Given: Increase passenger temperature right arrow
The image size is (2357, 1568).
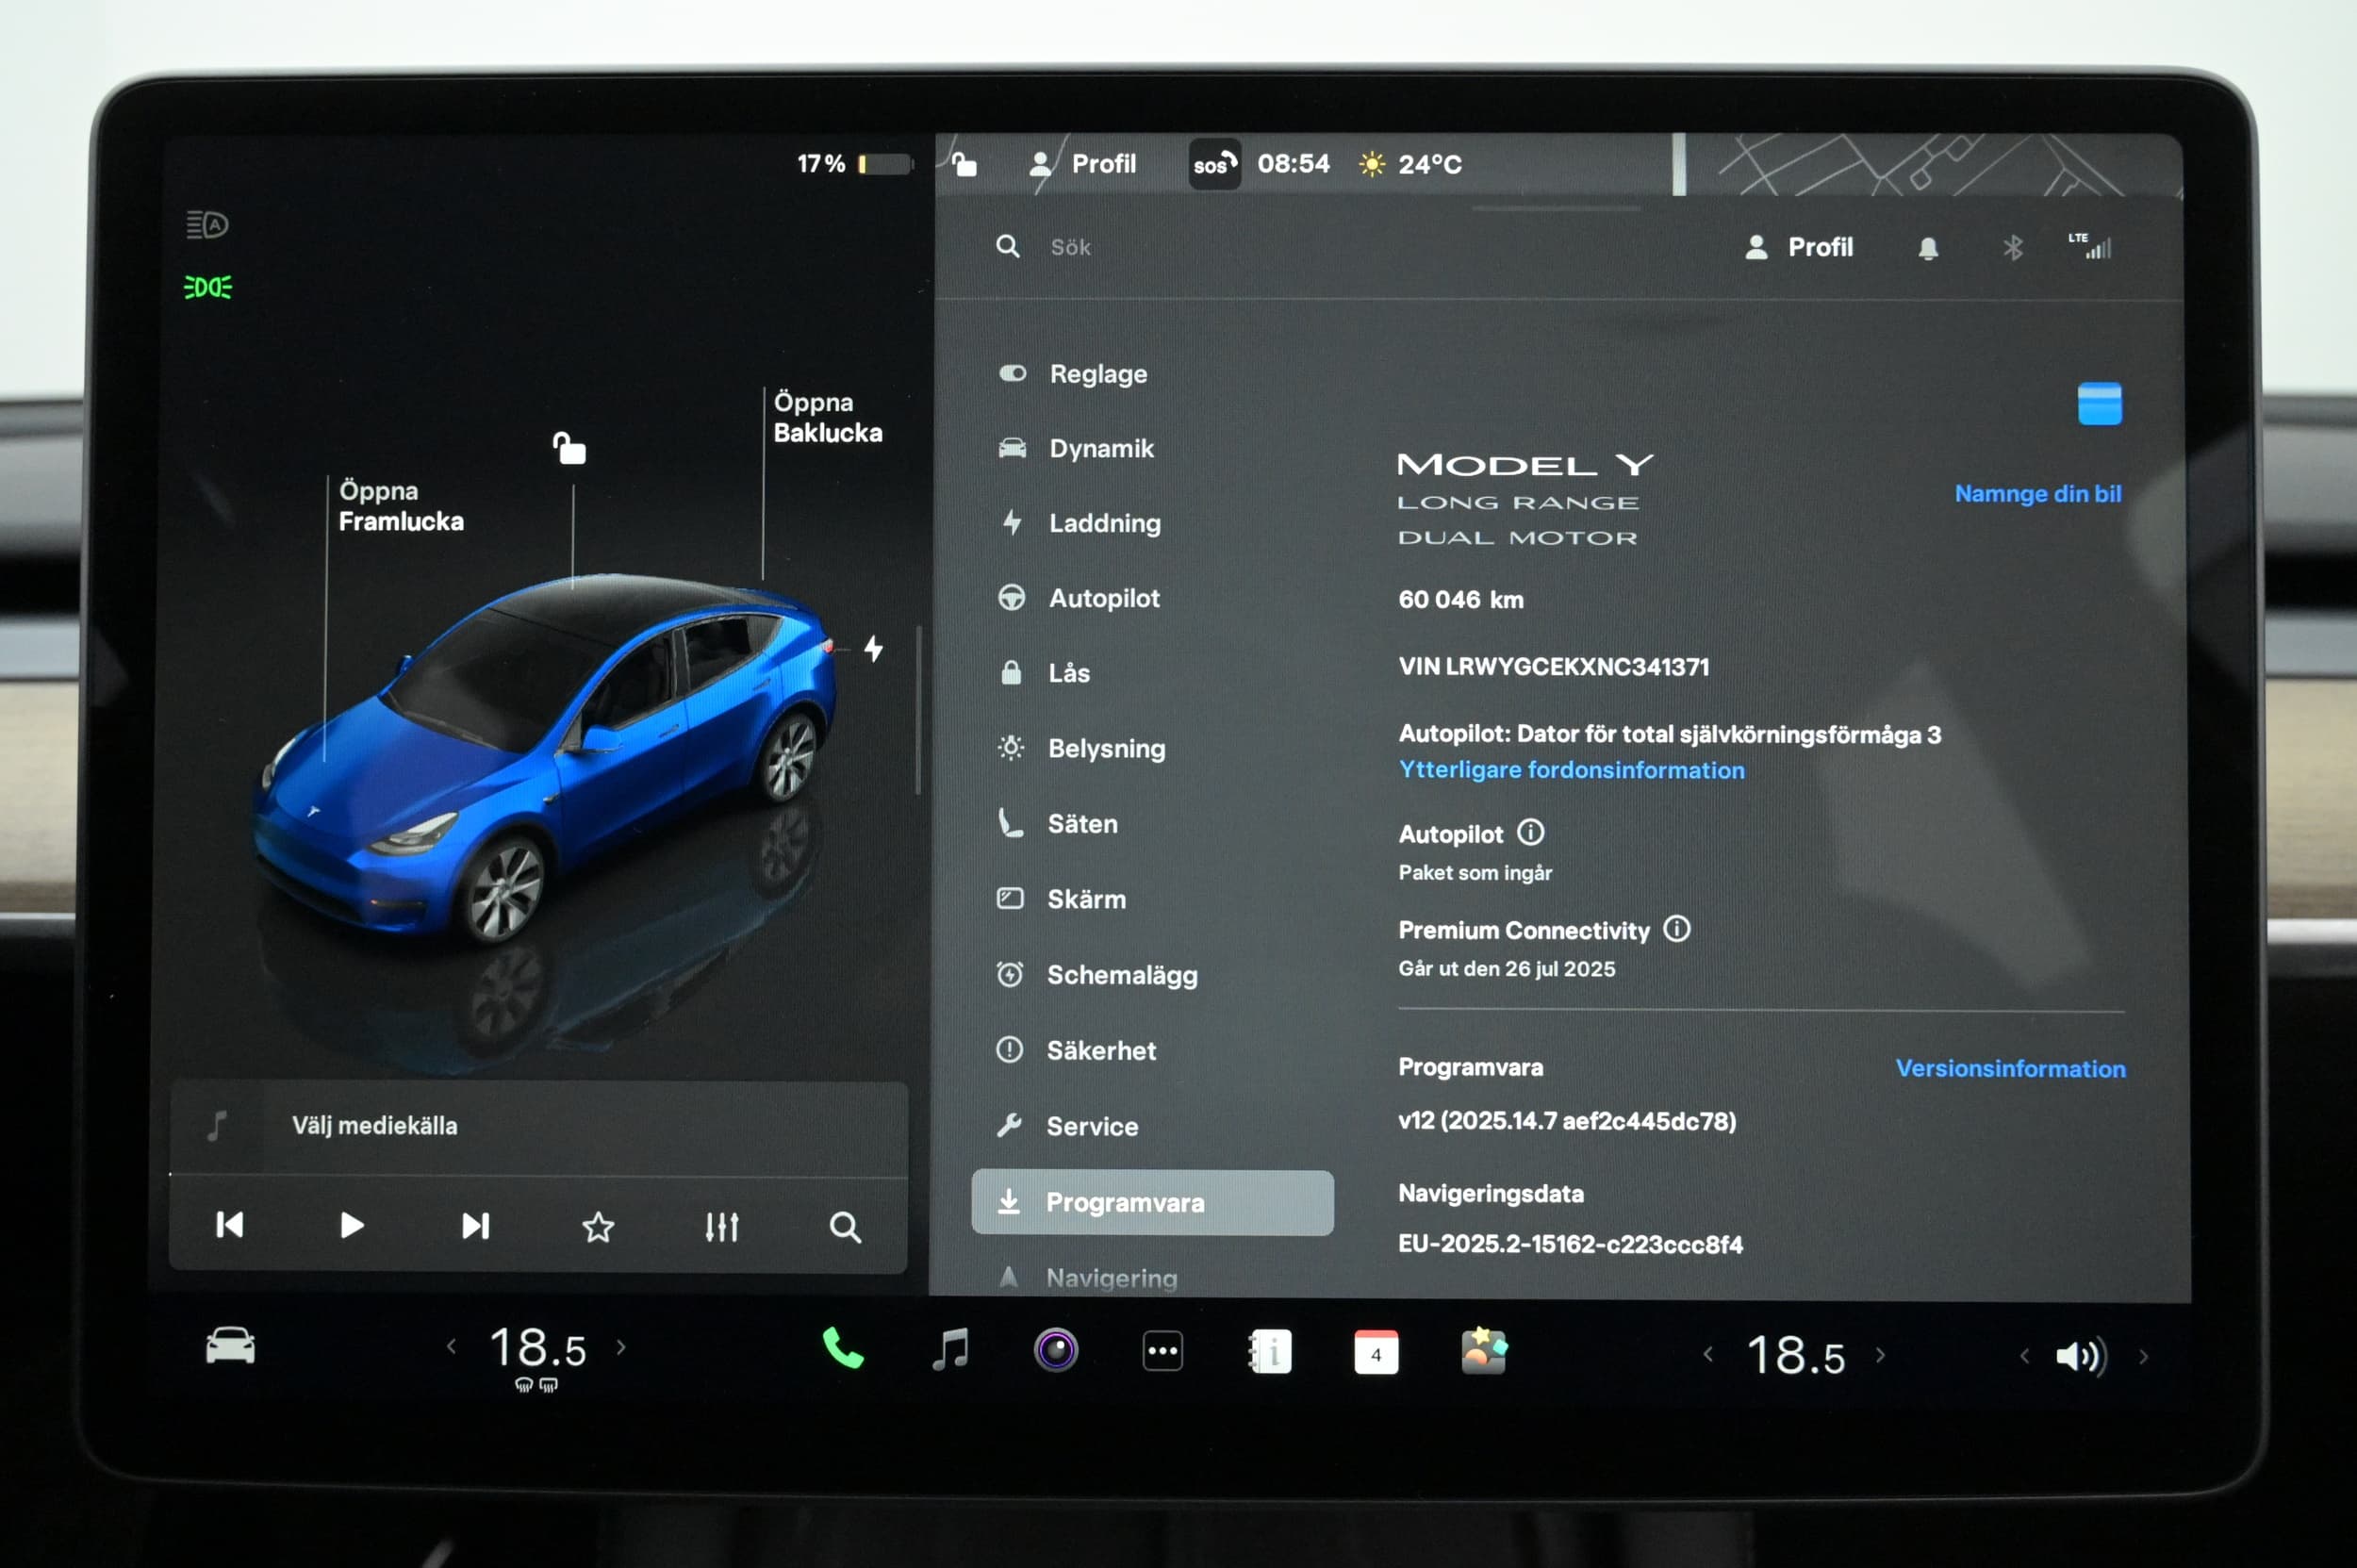Looking at the screenshot, I should click(x=1881, y=1355).
